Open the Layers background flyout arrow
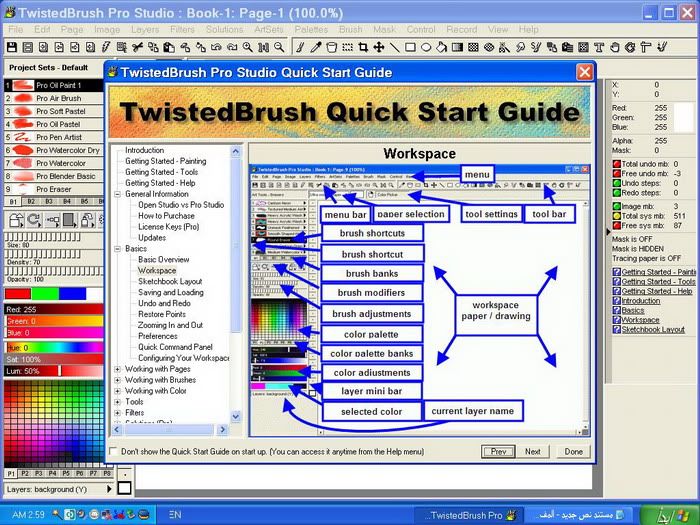 pos(109,489)
